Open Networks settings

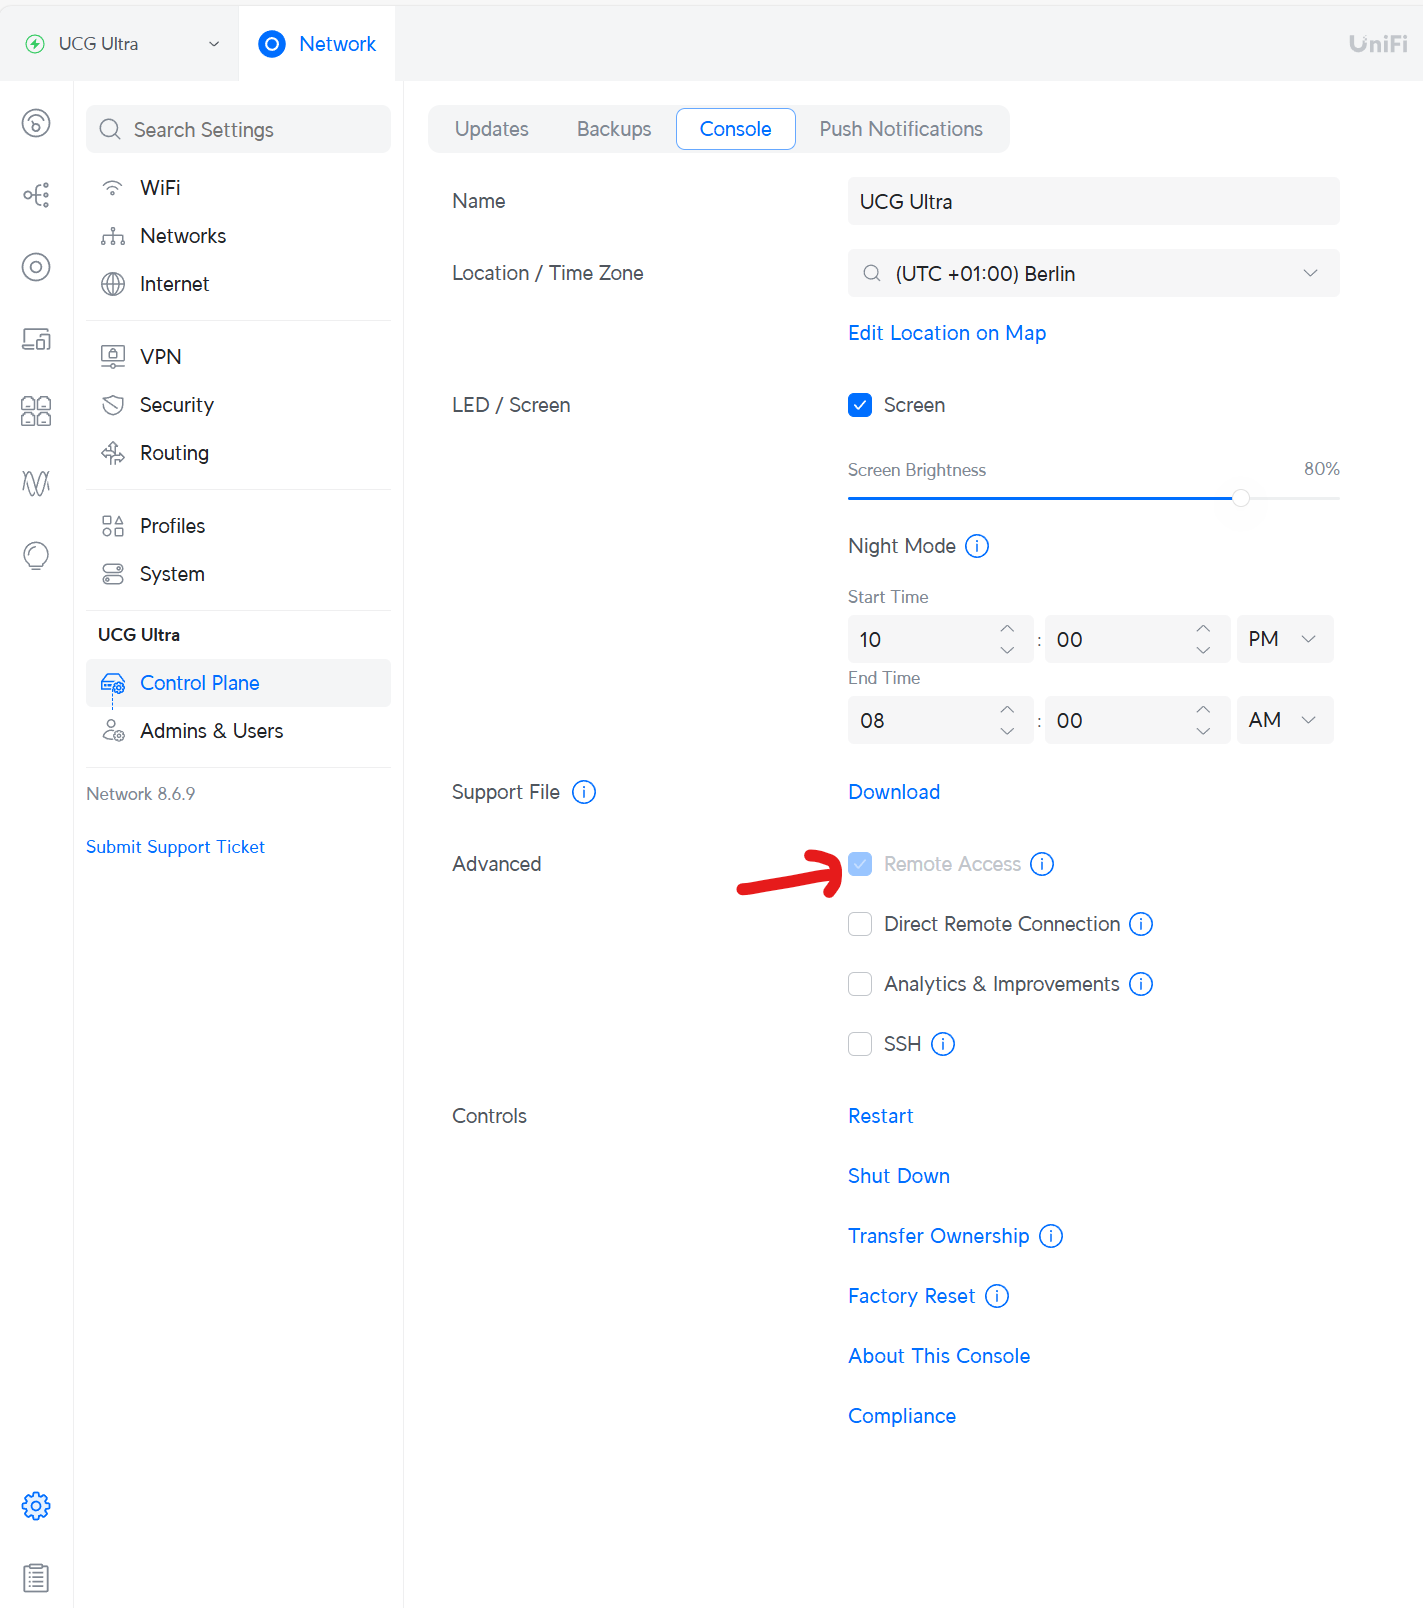(238, 236)
